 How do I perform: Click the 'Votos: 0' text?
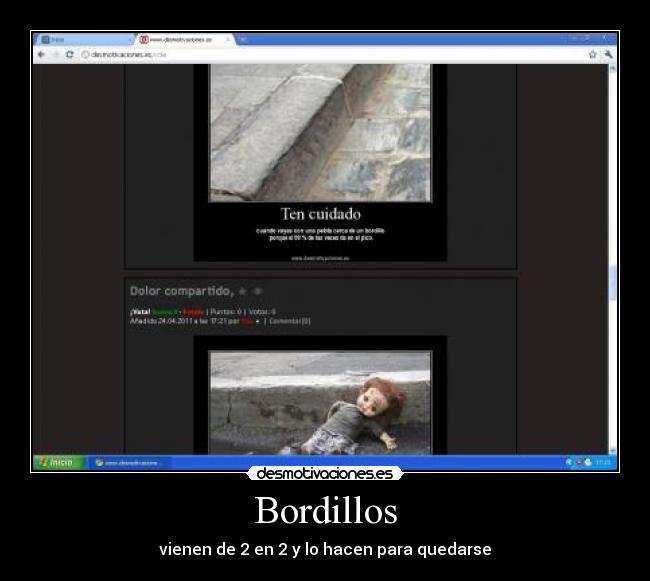click(262, 312)
